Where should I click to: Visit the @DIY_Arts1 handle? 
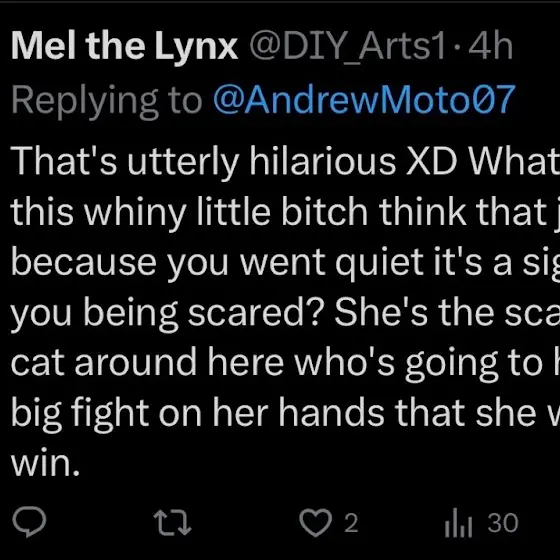tap(347, 48)
